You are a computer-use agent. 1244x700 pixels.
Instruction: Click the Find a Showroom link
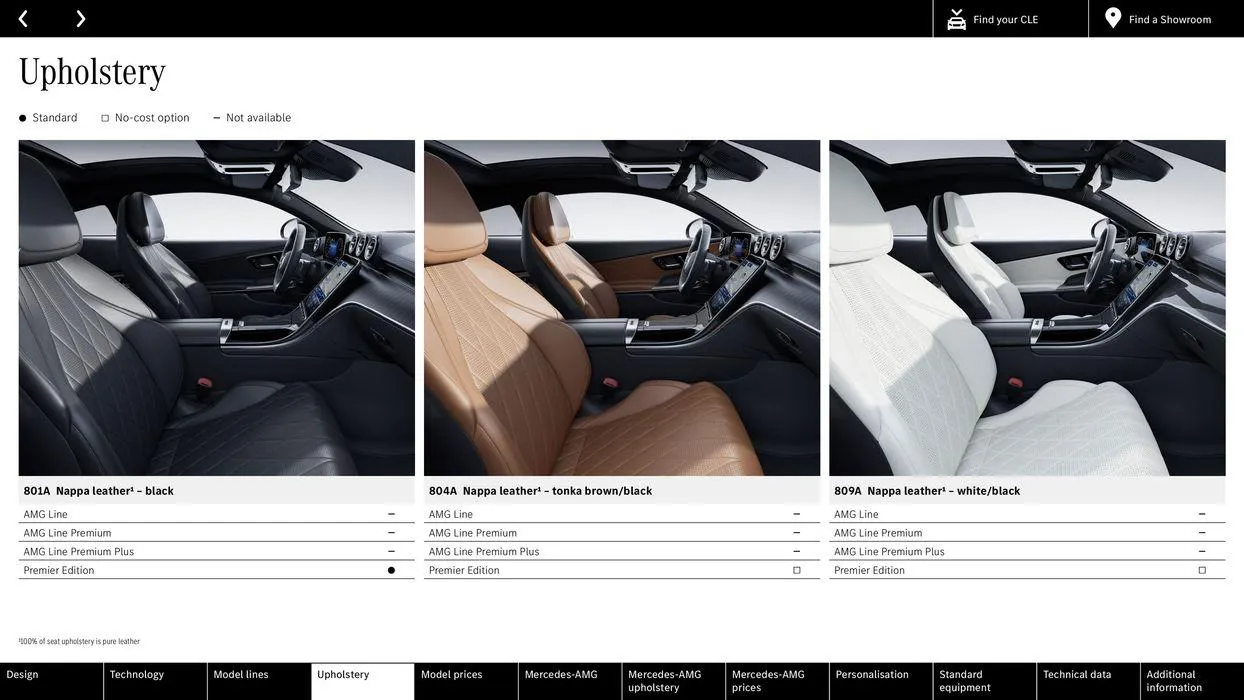1170,19
